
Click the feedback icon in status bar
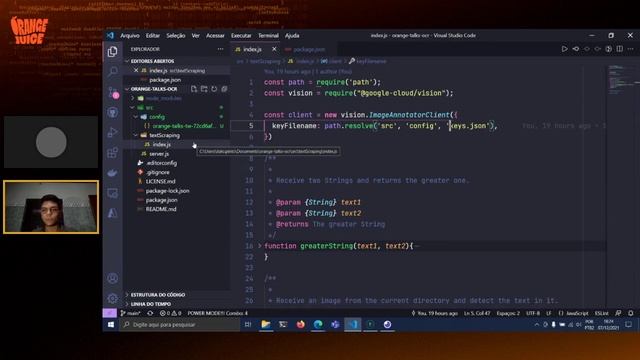pos(618,313)
